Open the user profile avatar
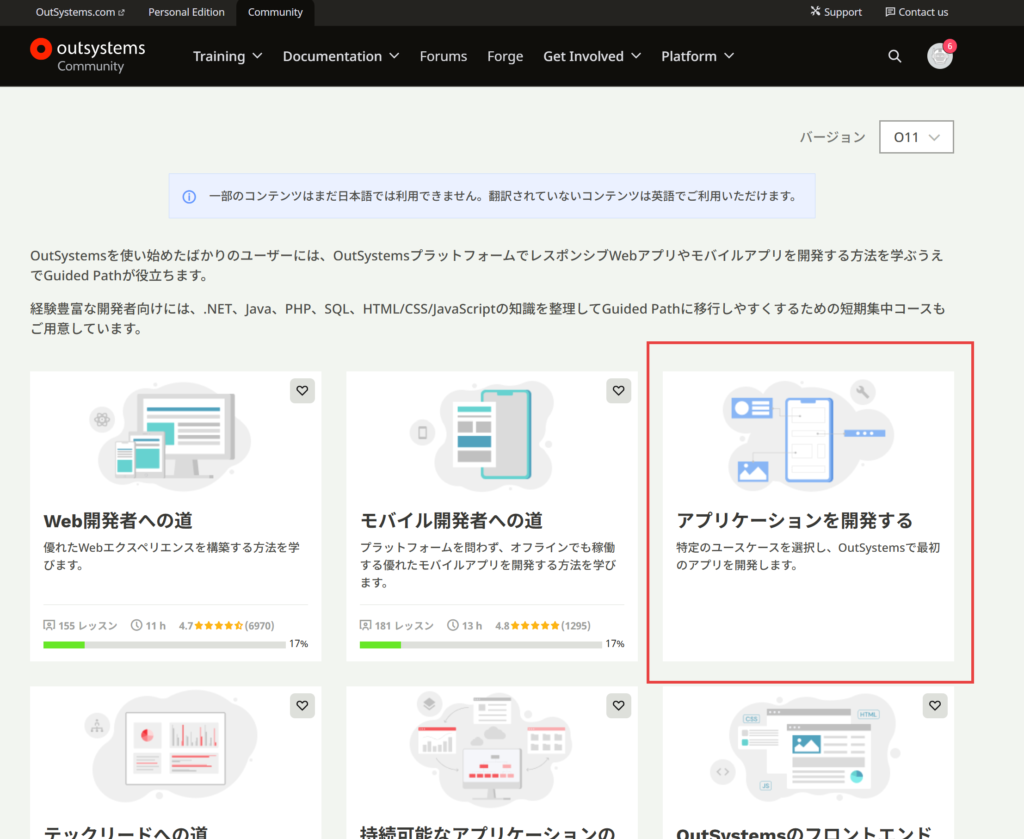The height and width of the screenshot is (839, 1024). (x=939, y=56)
